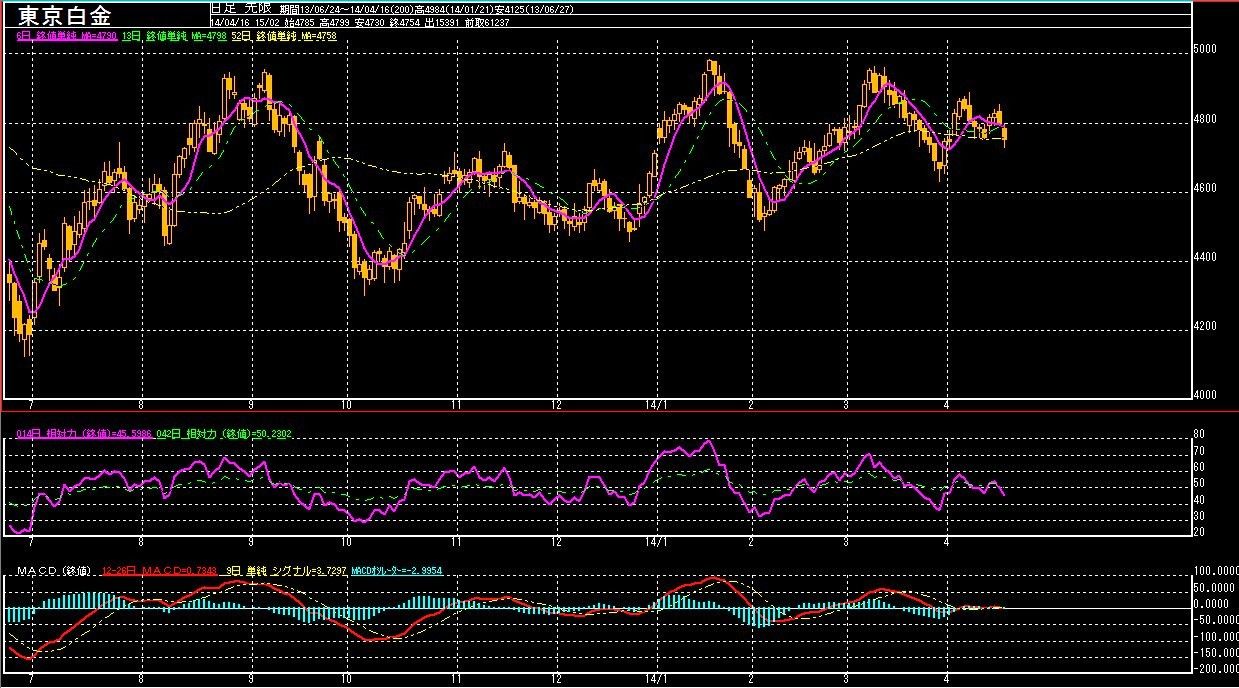
Task: Click month 7 label under RSI panel
Action: 33,541
